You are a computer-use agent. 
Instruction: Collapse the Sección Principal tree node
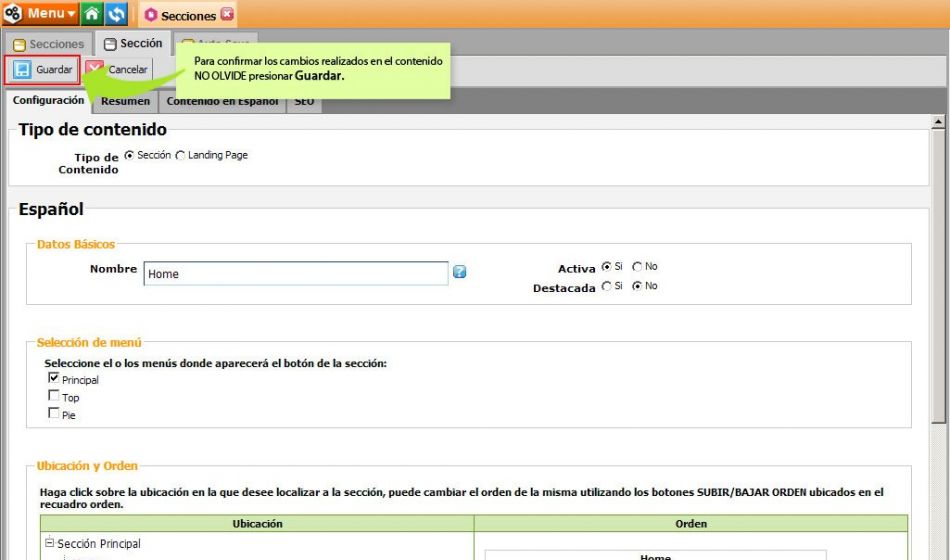tap(50, 542)
